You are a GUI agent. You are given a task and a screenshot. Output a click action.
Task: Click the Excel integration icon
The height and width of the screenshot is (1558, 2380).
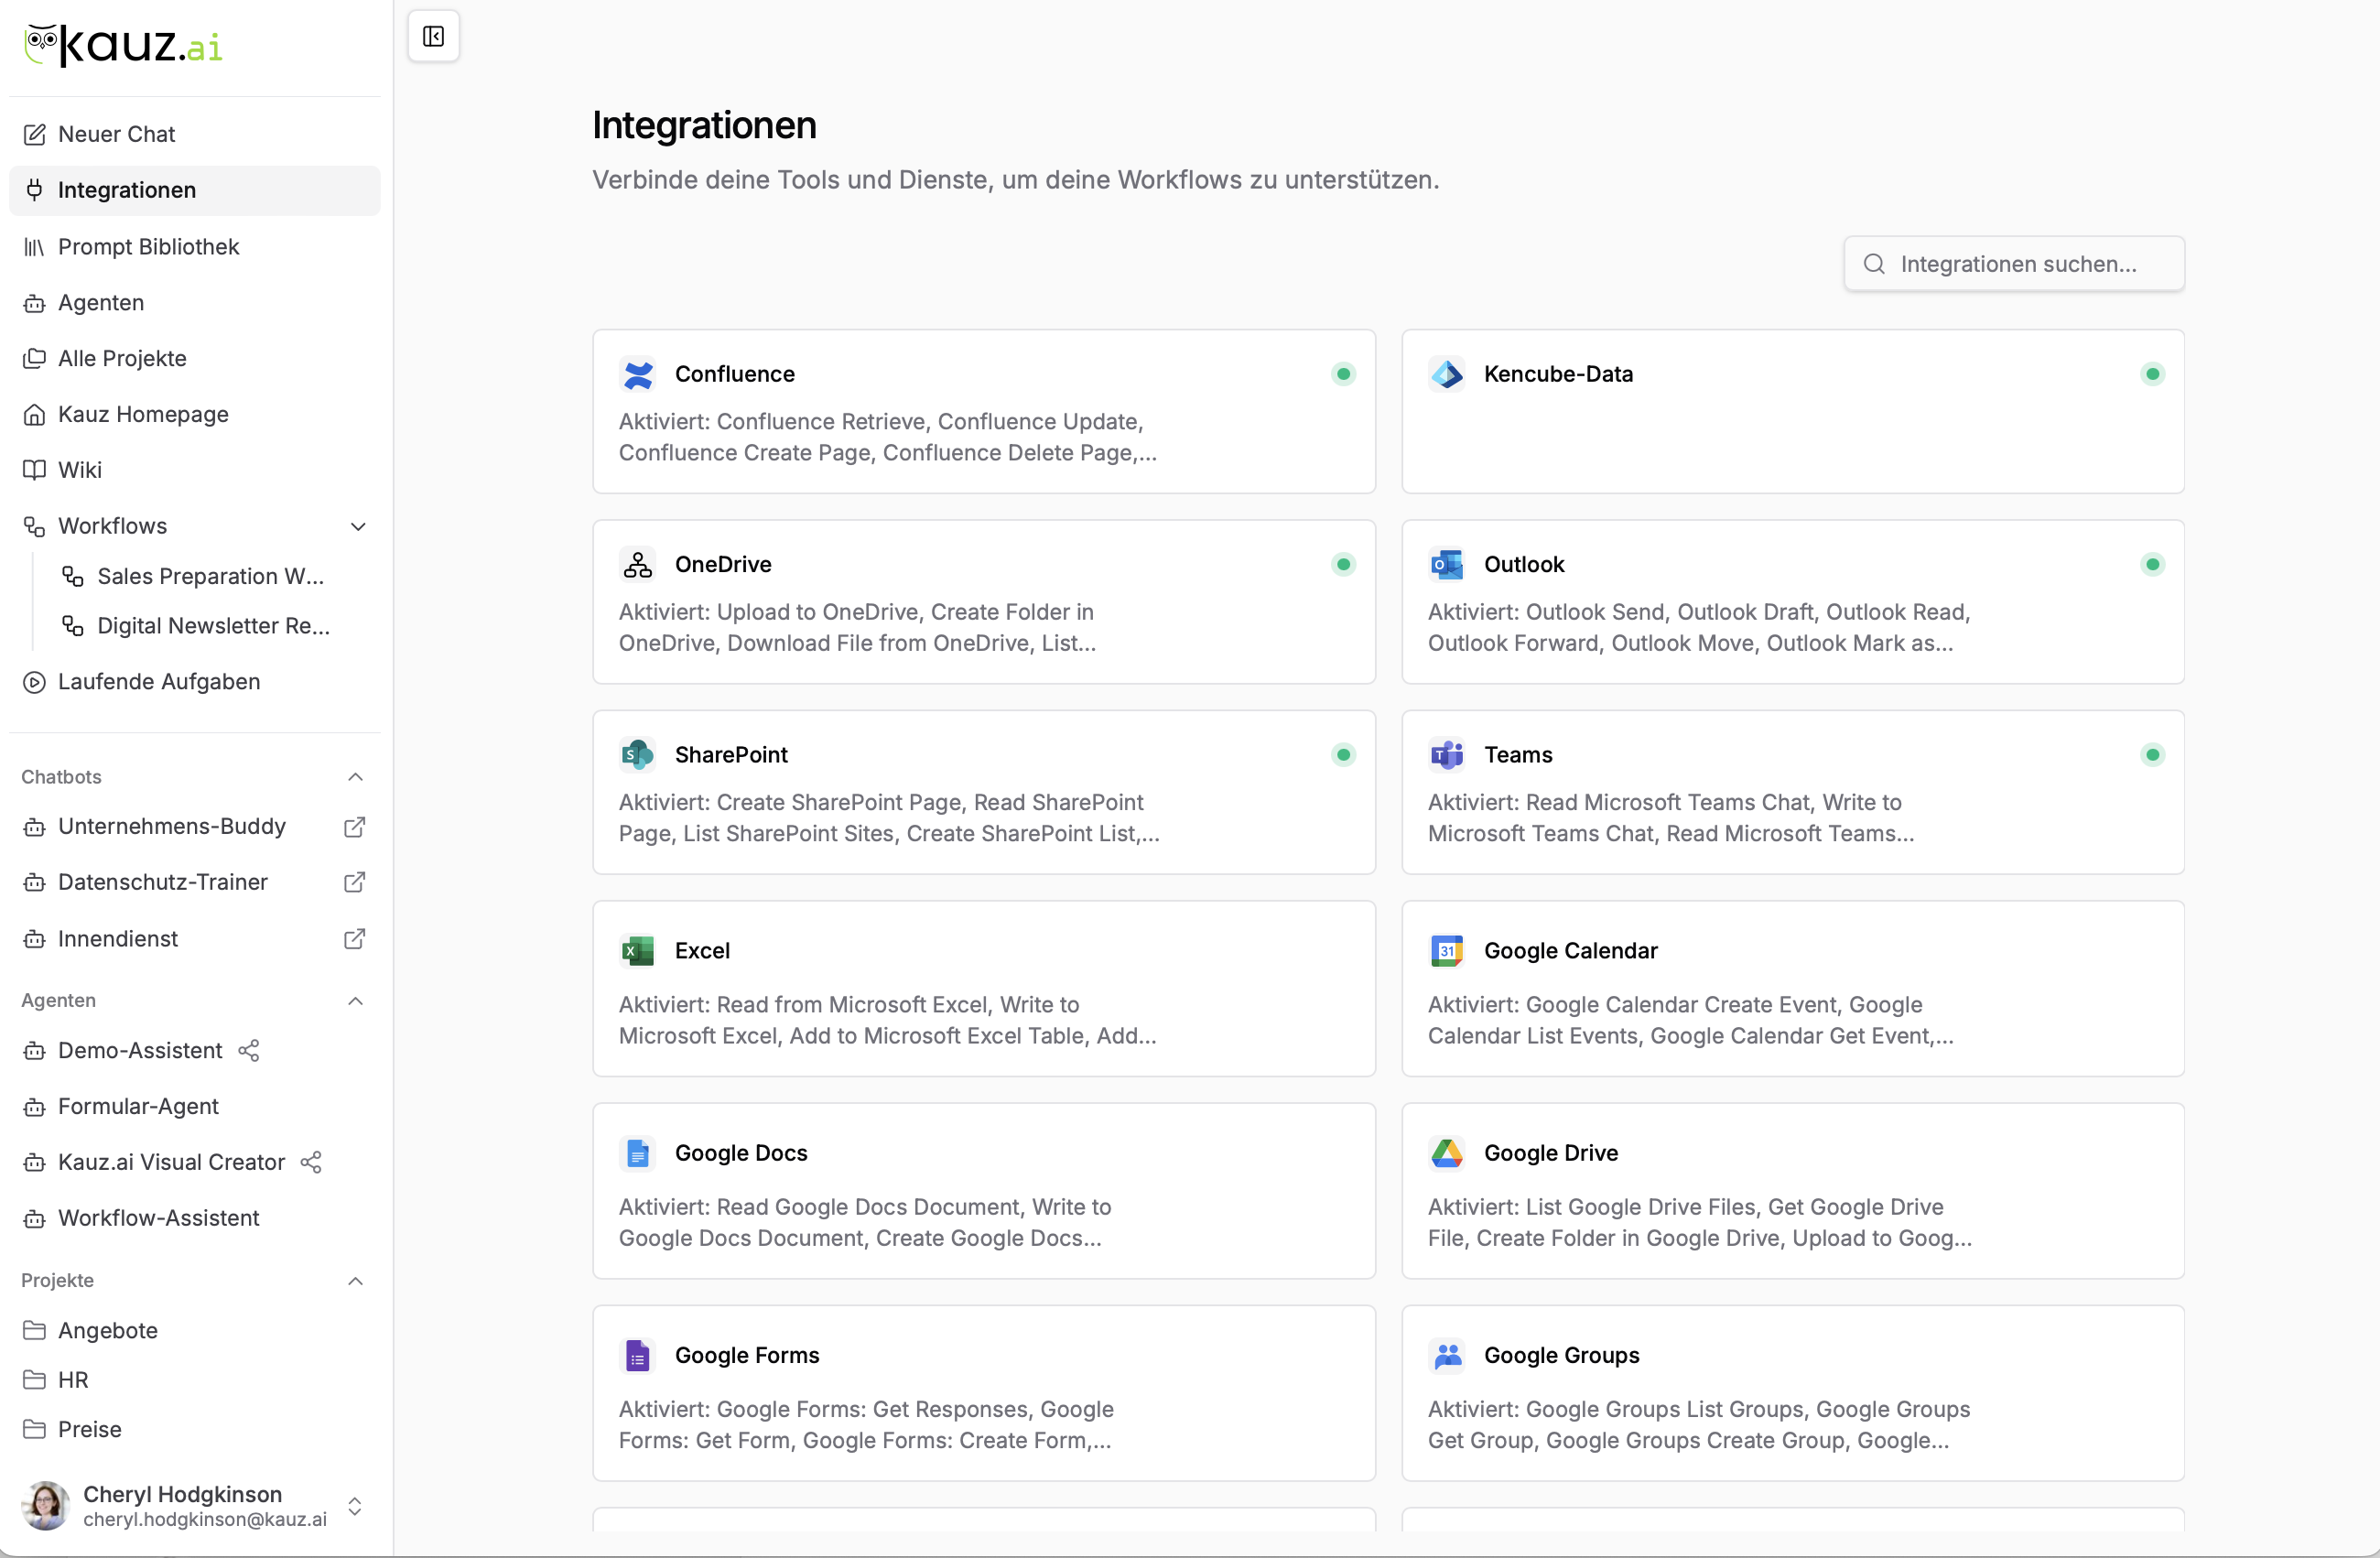(x=638, y=951)
